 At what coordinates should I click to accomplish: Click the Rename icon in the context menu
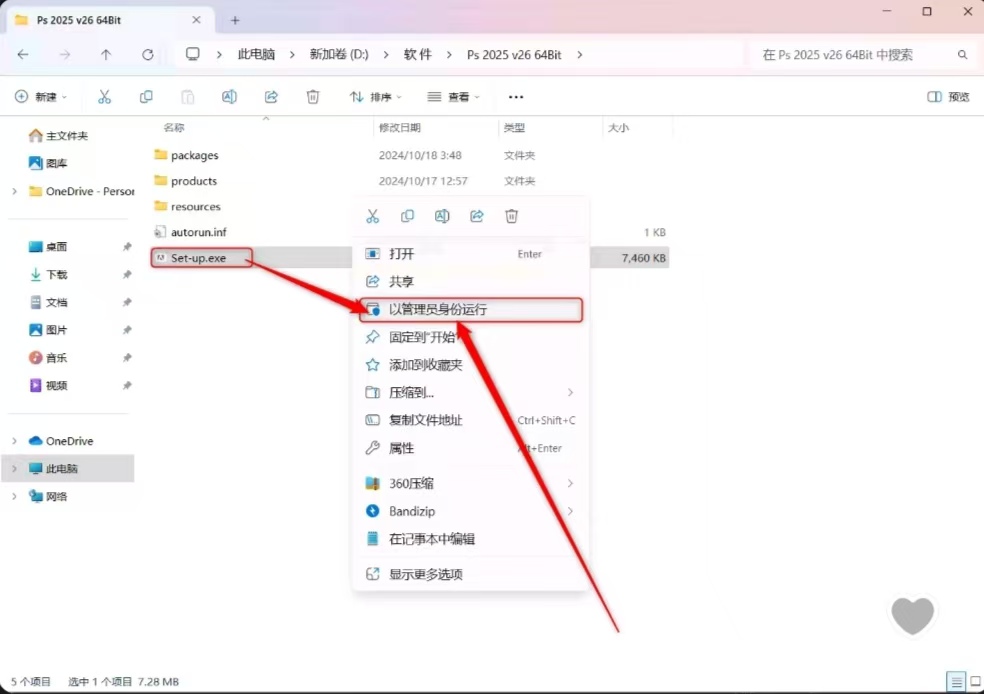442,216
